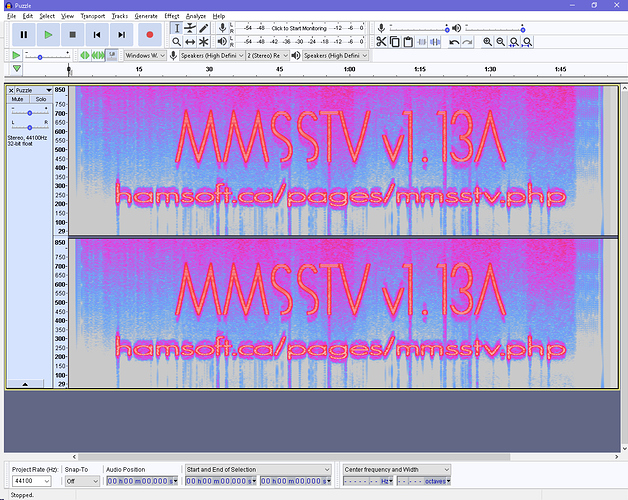This screenshot has width=628, height=500.
Task: Trim audio outside the selection
Action: 422,42
